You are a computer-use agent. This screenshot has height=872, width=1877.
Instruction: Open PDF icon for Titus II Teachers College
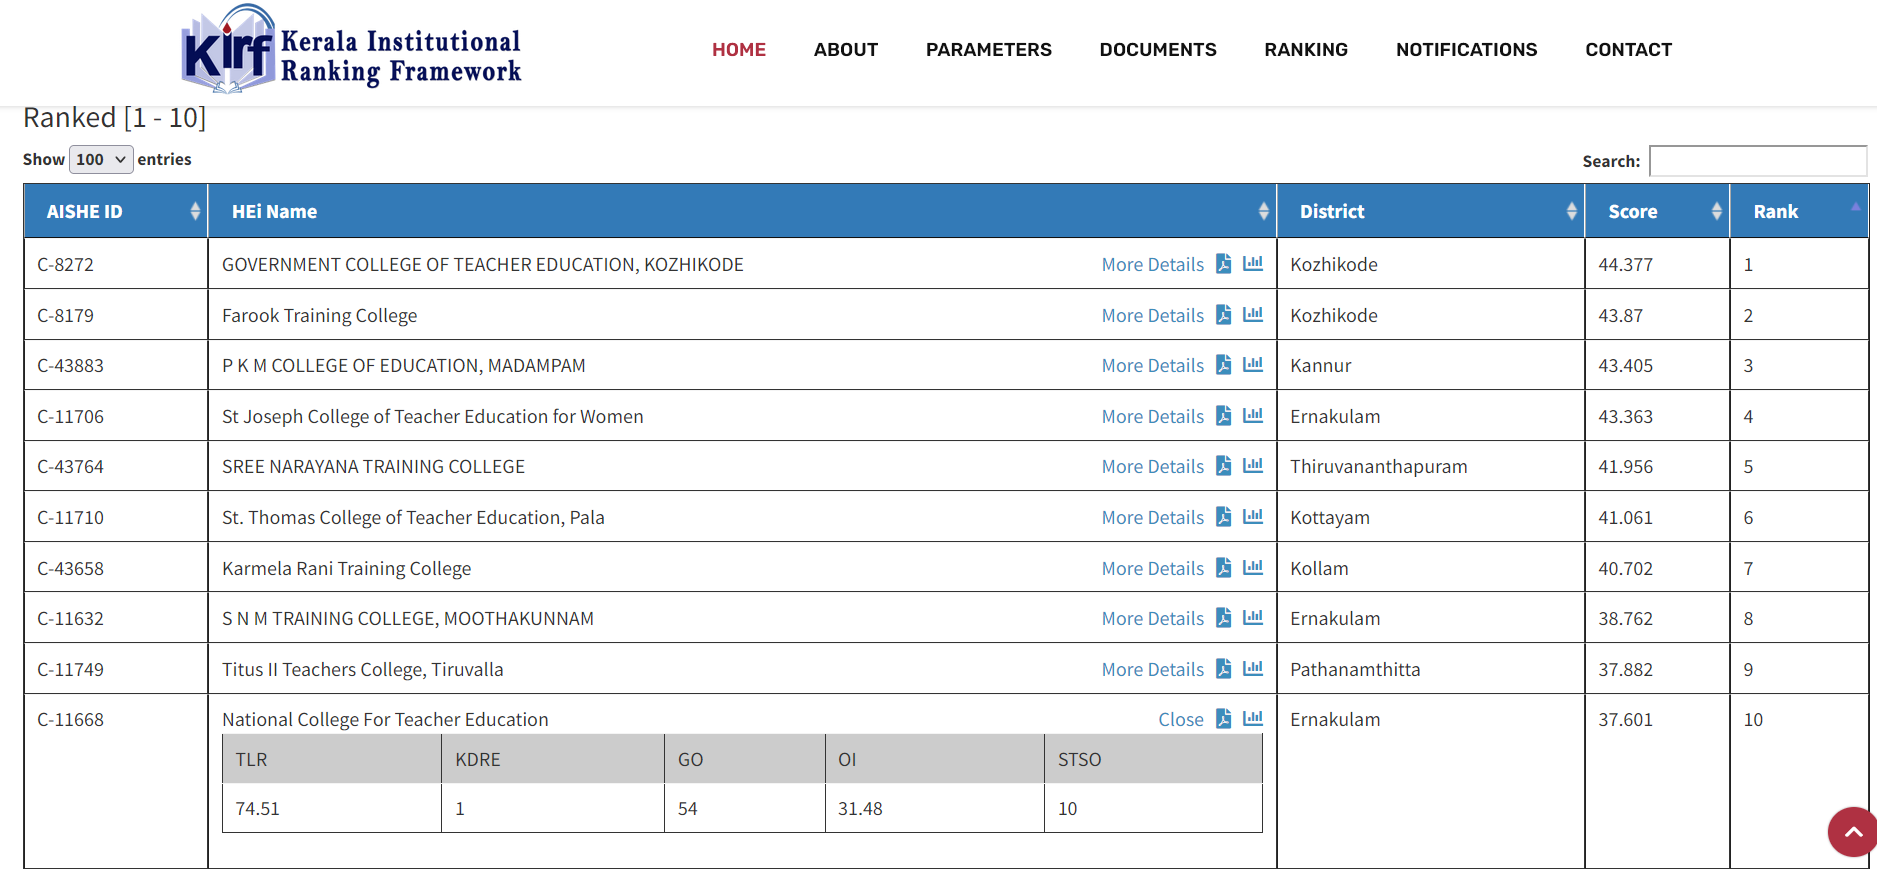(1223, 668)
